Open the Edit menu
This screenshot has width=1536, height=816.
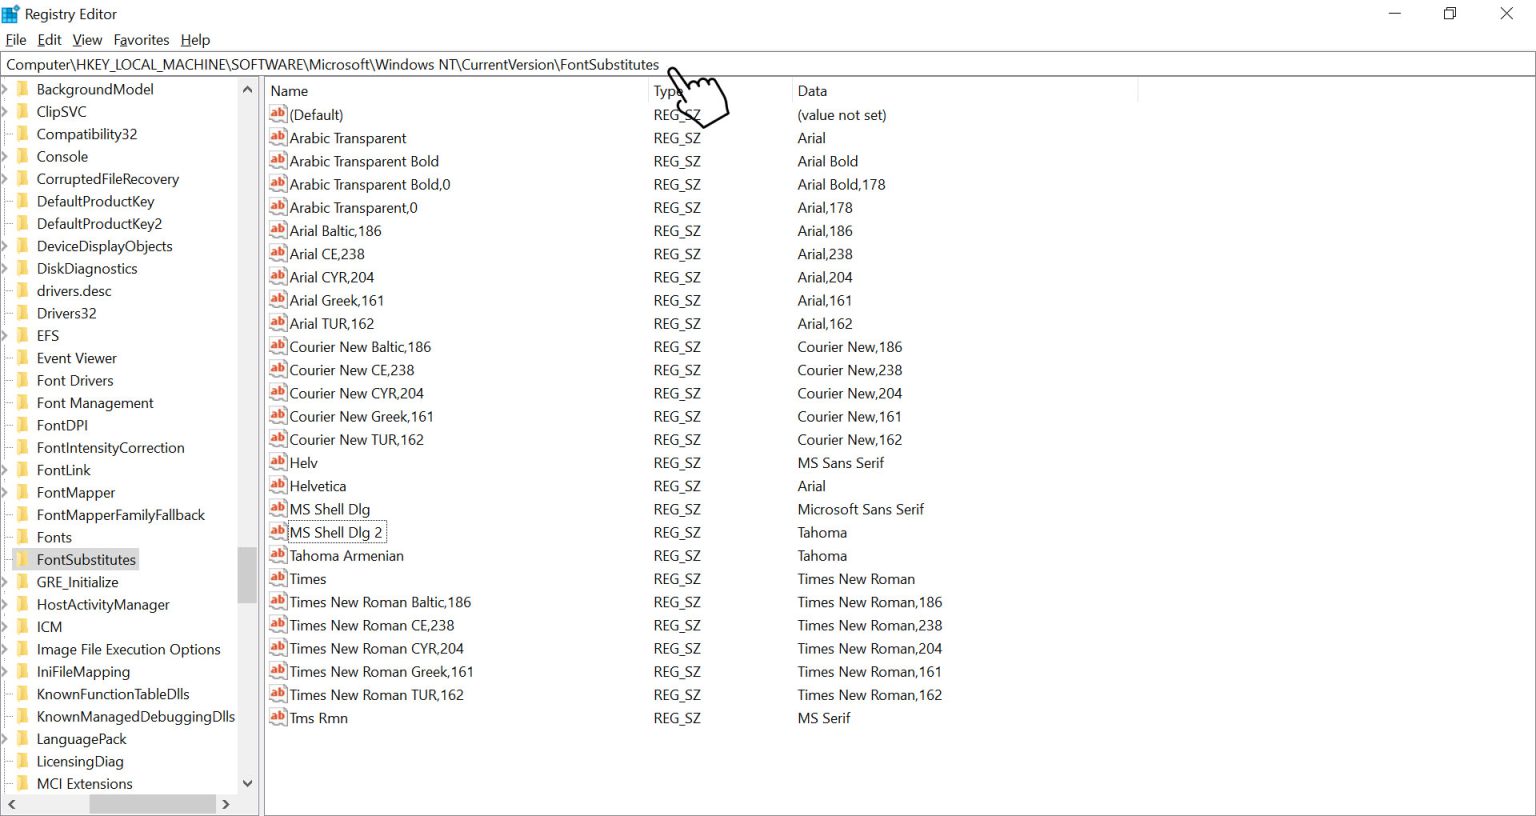coord(49,40)
